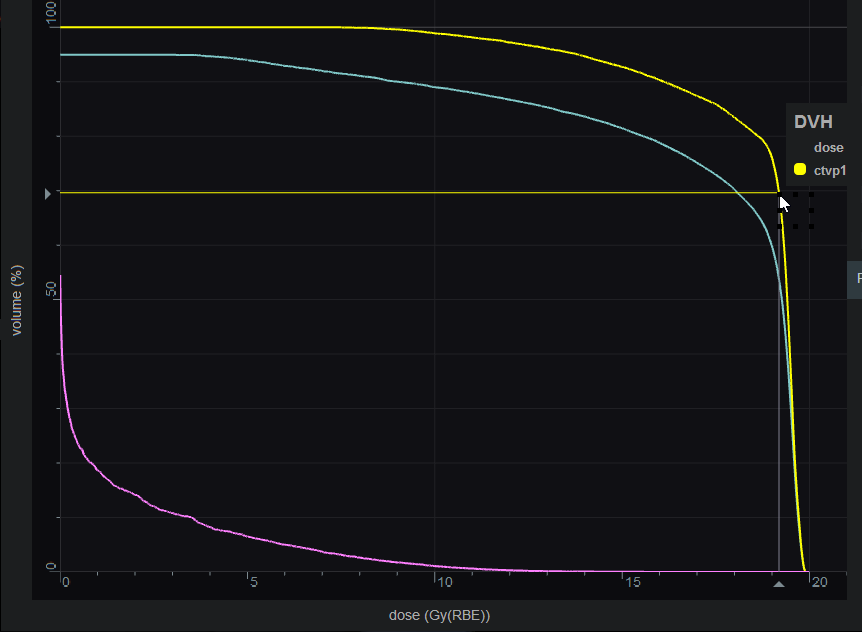
Task: Click the 20 tick label on dose axis
Action: (819, 582)
